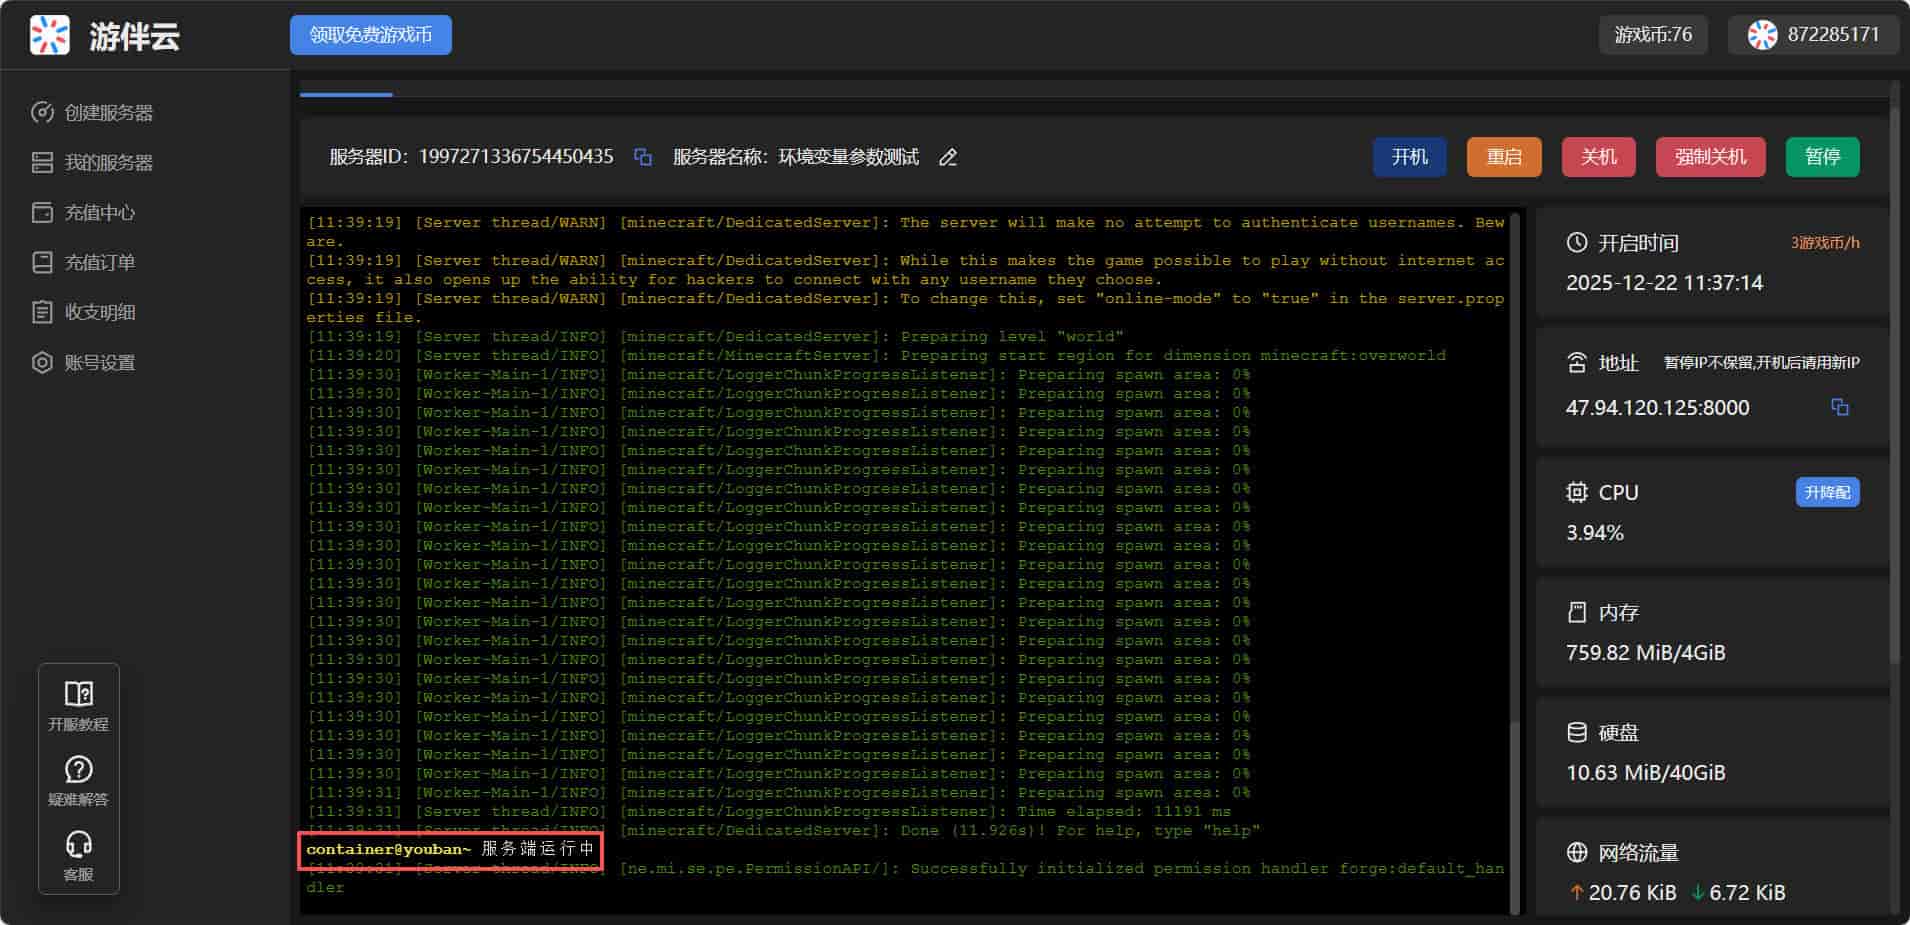
Task: Open 充值中心 recharge center
Action: pos(99,213)
